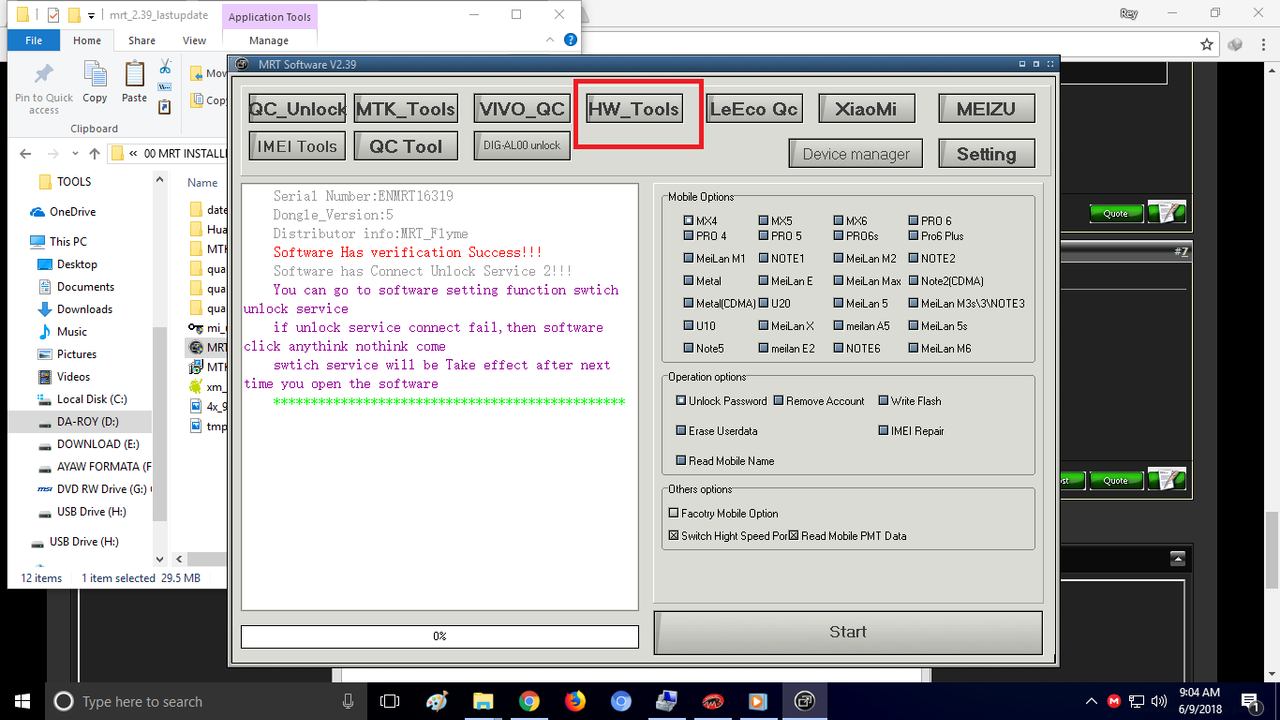The width and height of the screenshot is (1280, 720).
Task: Choose Read Mobile Name operation
Action: (x=725, y=461)
